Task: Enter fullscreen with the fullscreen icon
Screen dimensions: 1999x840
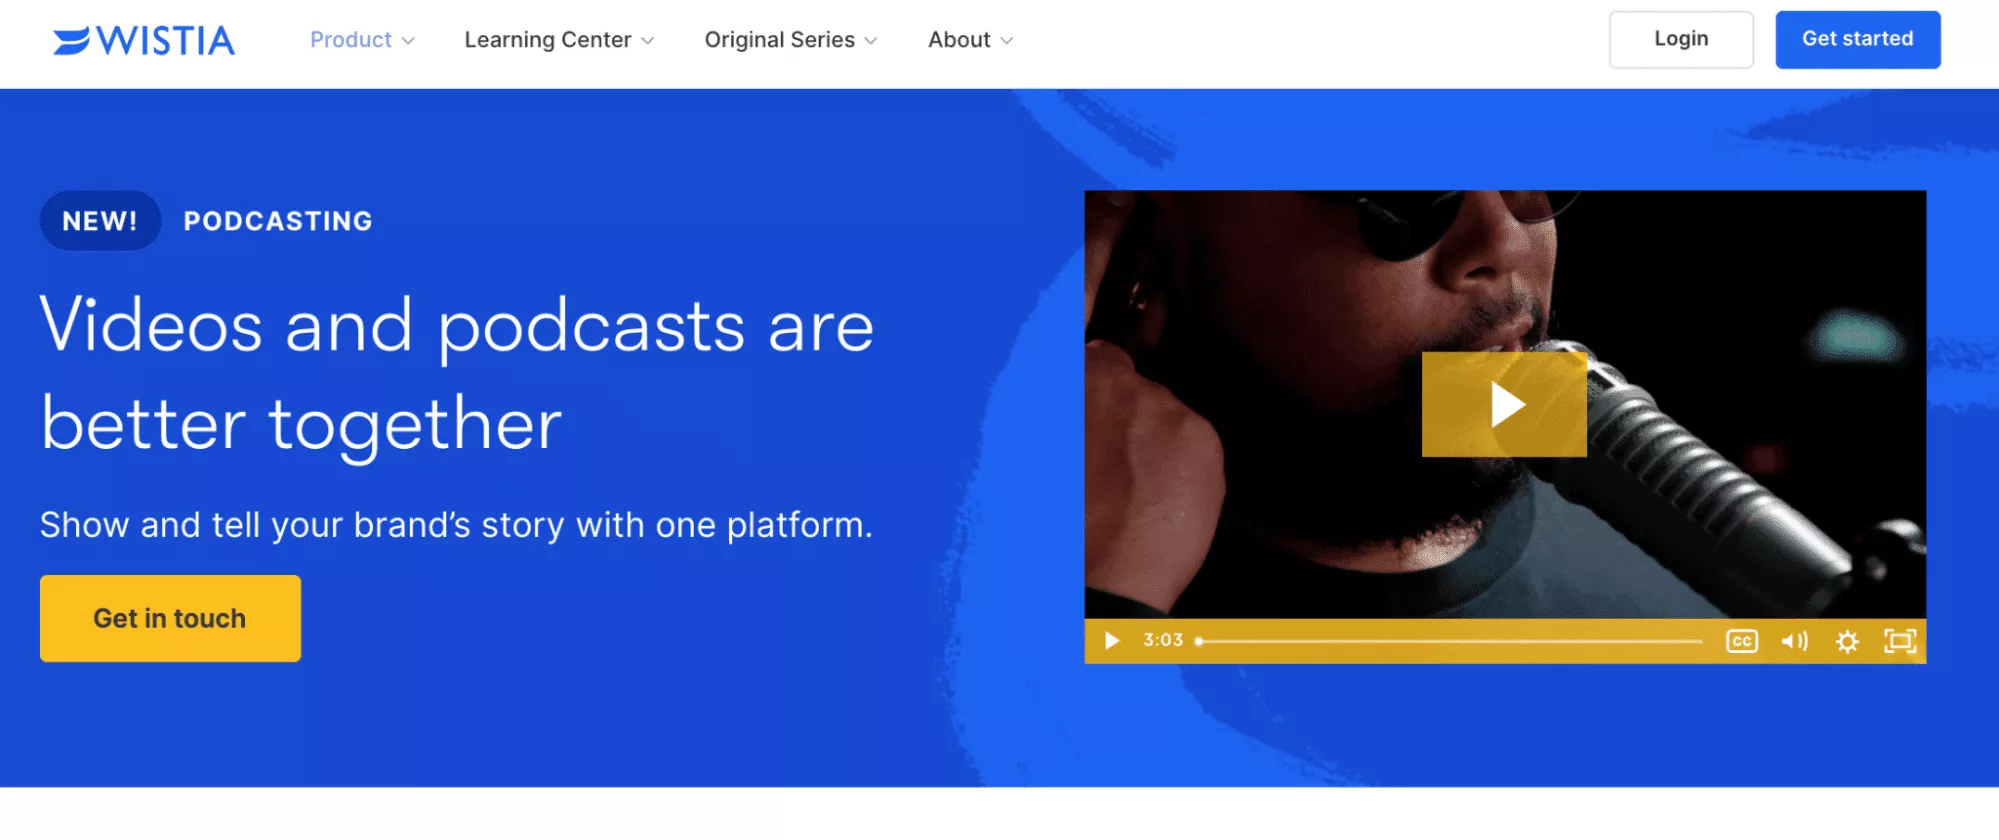Action: click(1900, 641)
